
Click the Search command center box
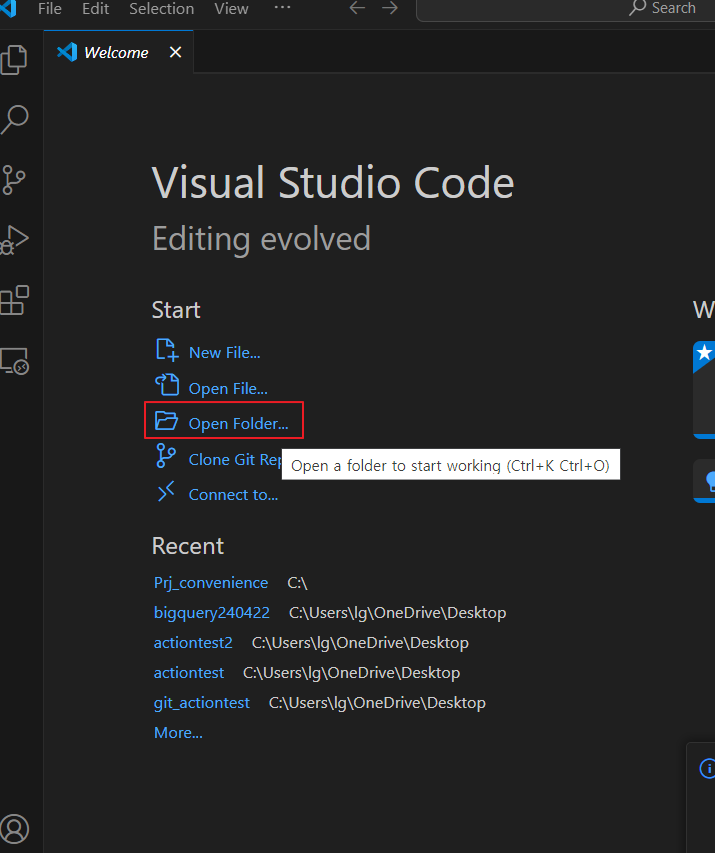pyautogui.click(x=565, y=9)
